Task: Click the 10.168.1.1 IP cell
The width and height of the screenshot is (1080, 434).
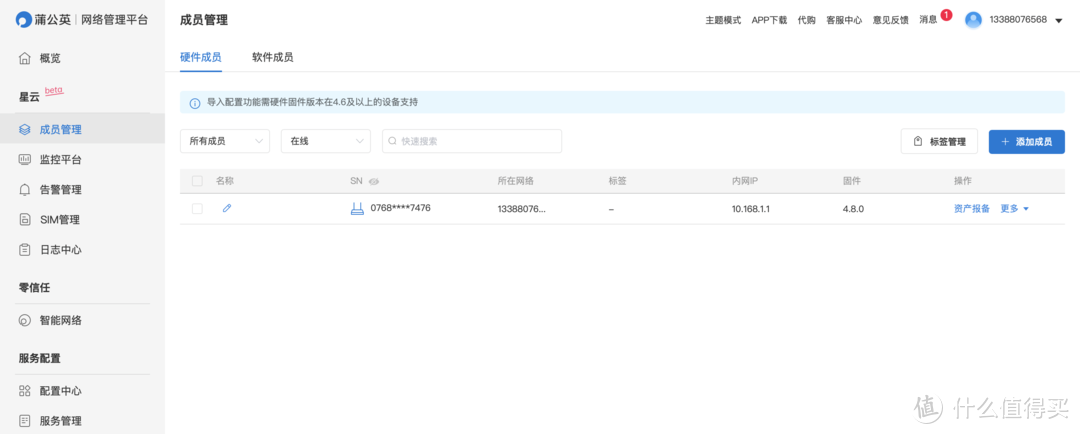Action: [x=751, y=209]
